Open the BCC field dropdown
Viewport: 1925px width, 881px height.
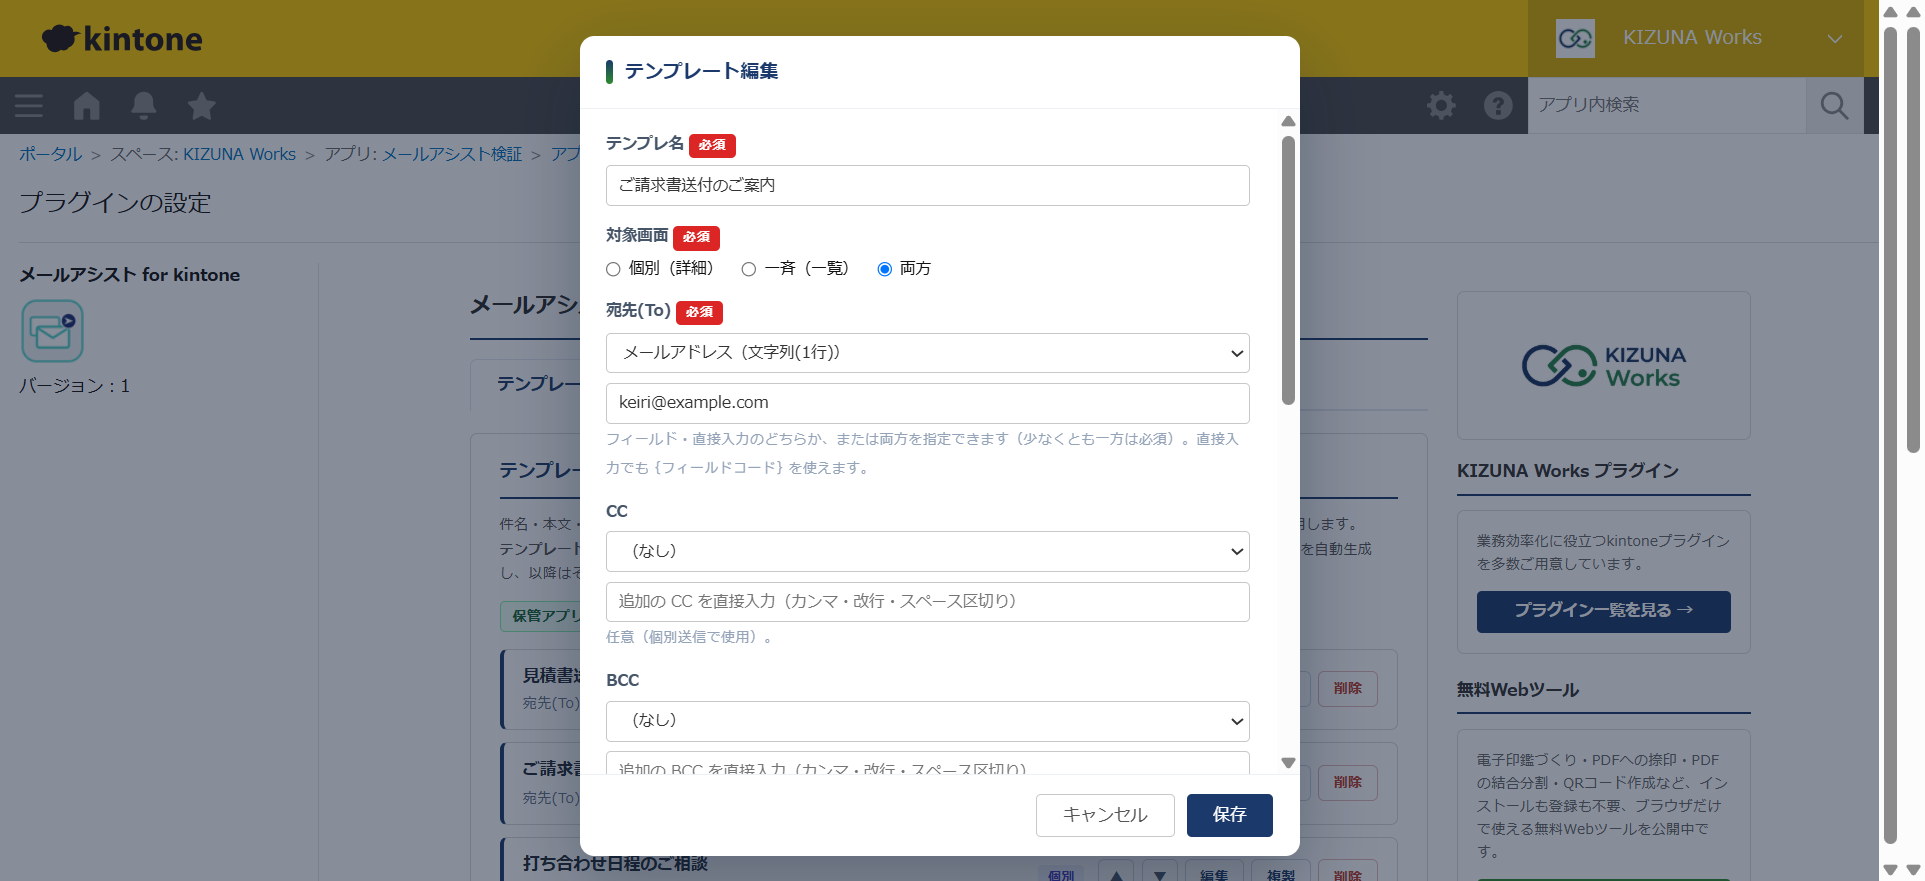pos(927,721)
